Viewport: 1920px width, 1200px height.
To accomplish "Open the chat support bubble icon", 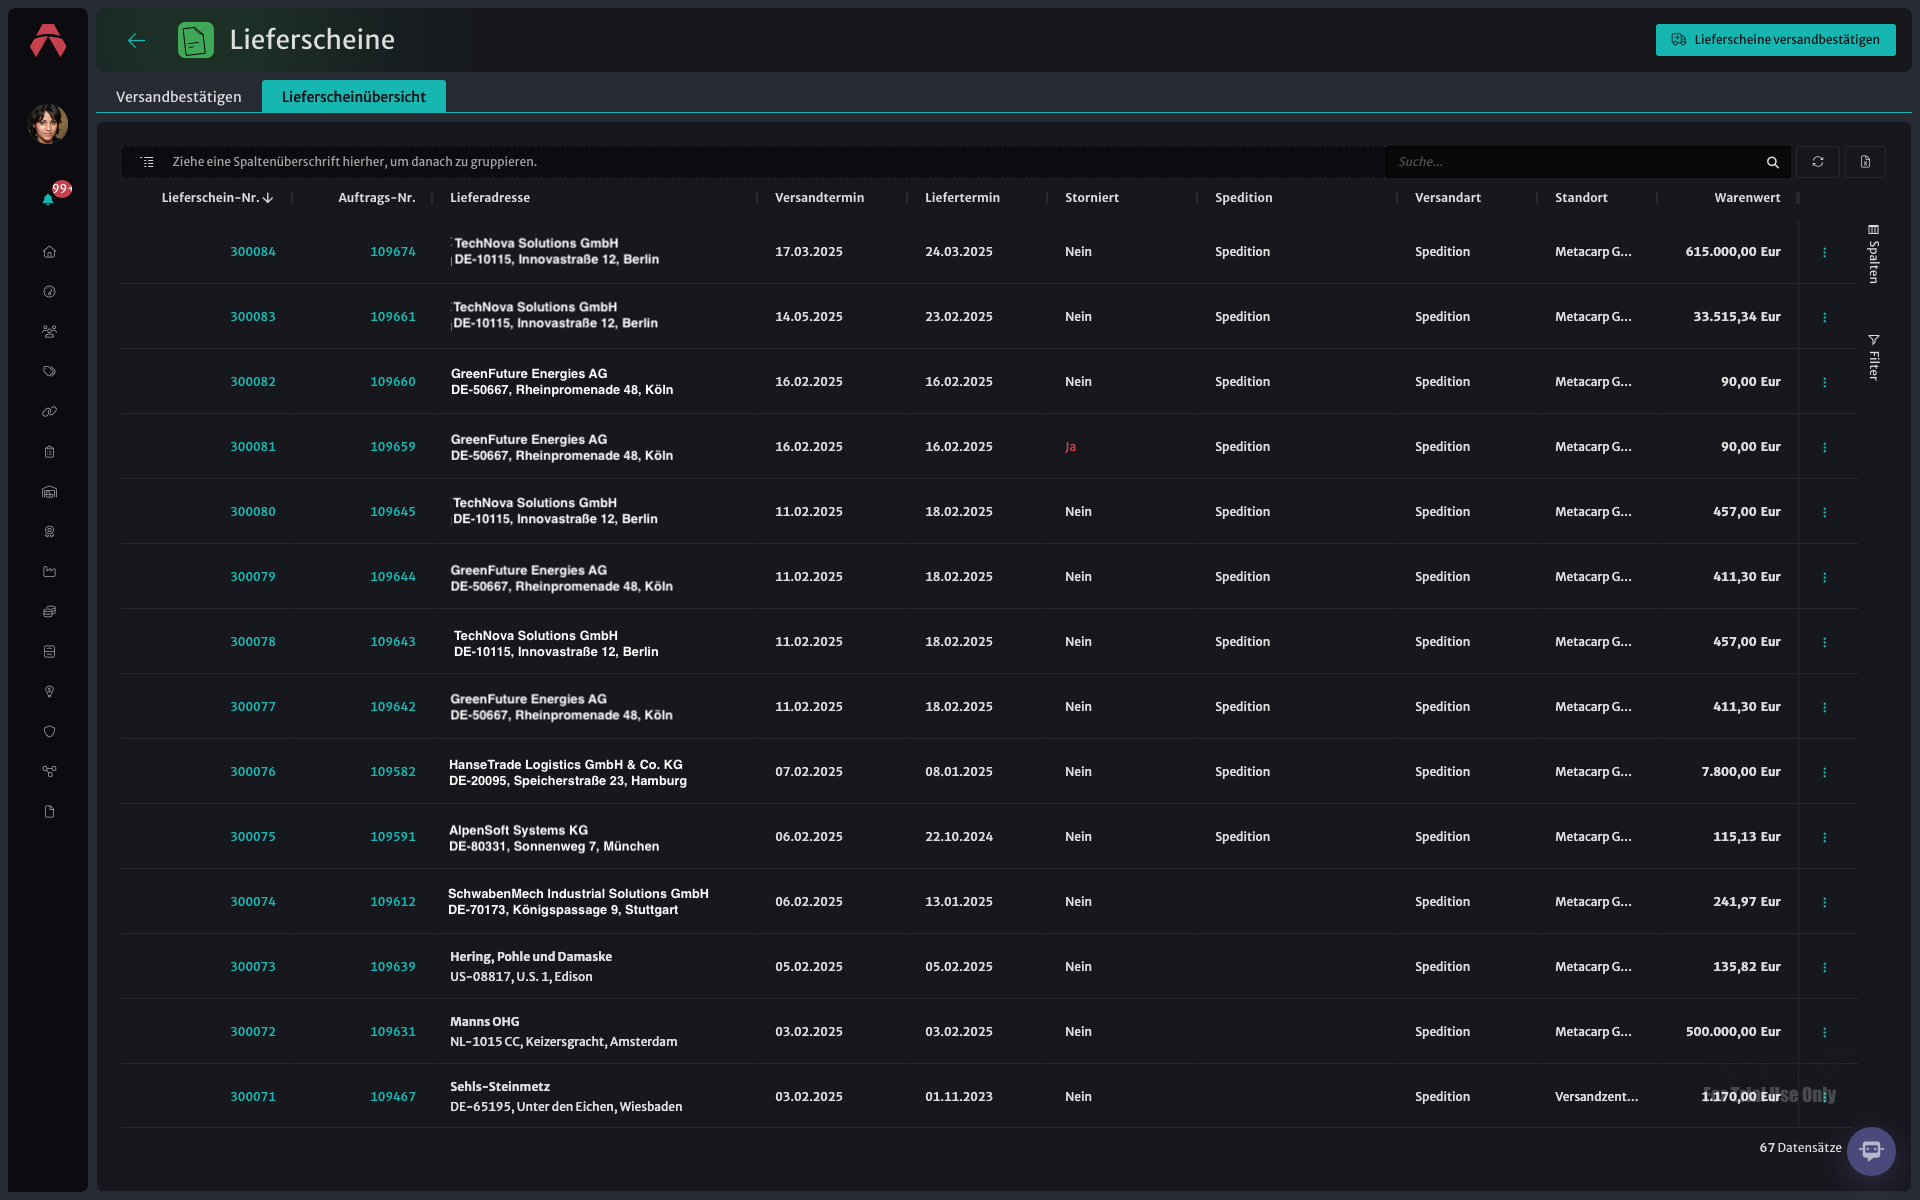I will (x=1871, y=1151).
